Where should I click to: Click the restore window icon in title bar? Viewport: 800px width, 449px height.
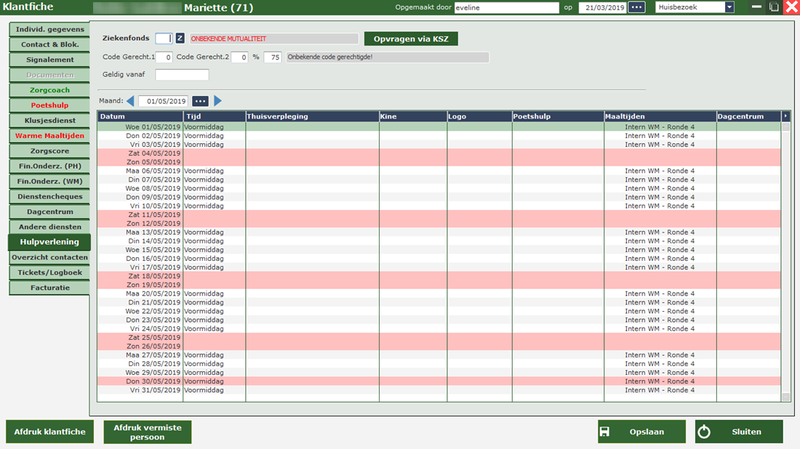(x=775, y=7)
